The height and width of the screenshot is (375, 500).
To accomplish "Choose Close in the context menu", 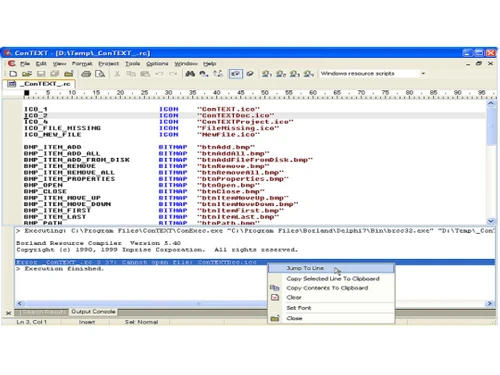I will (331, 318).
